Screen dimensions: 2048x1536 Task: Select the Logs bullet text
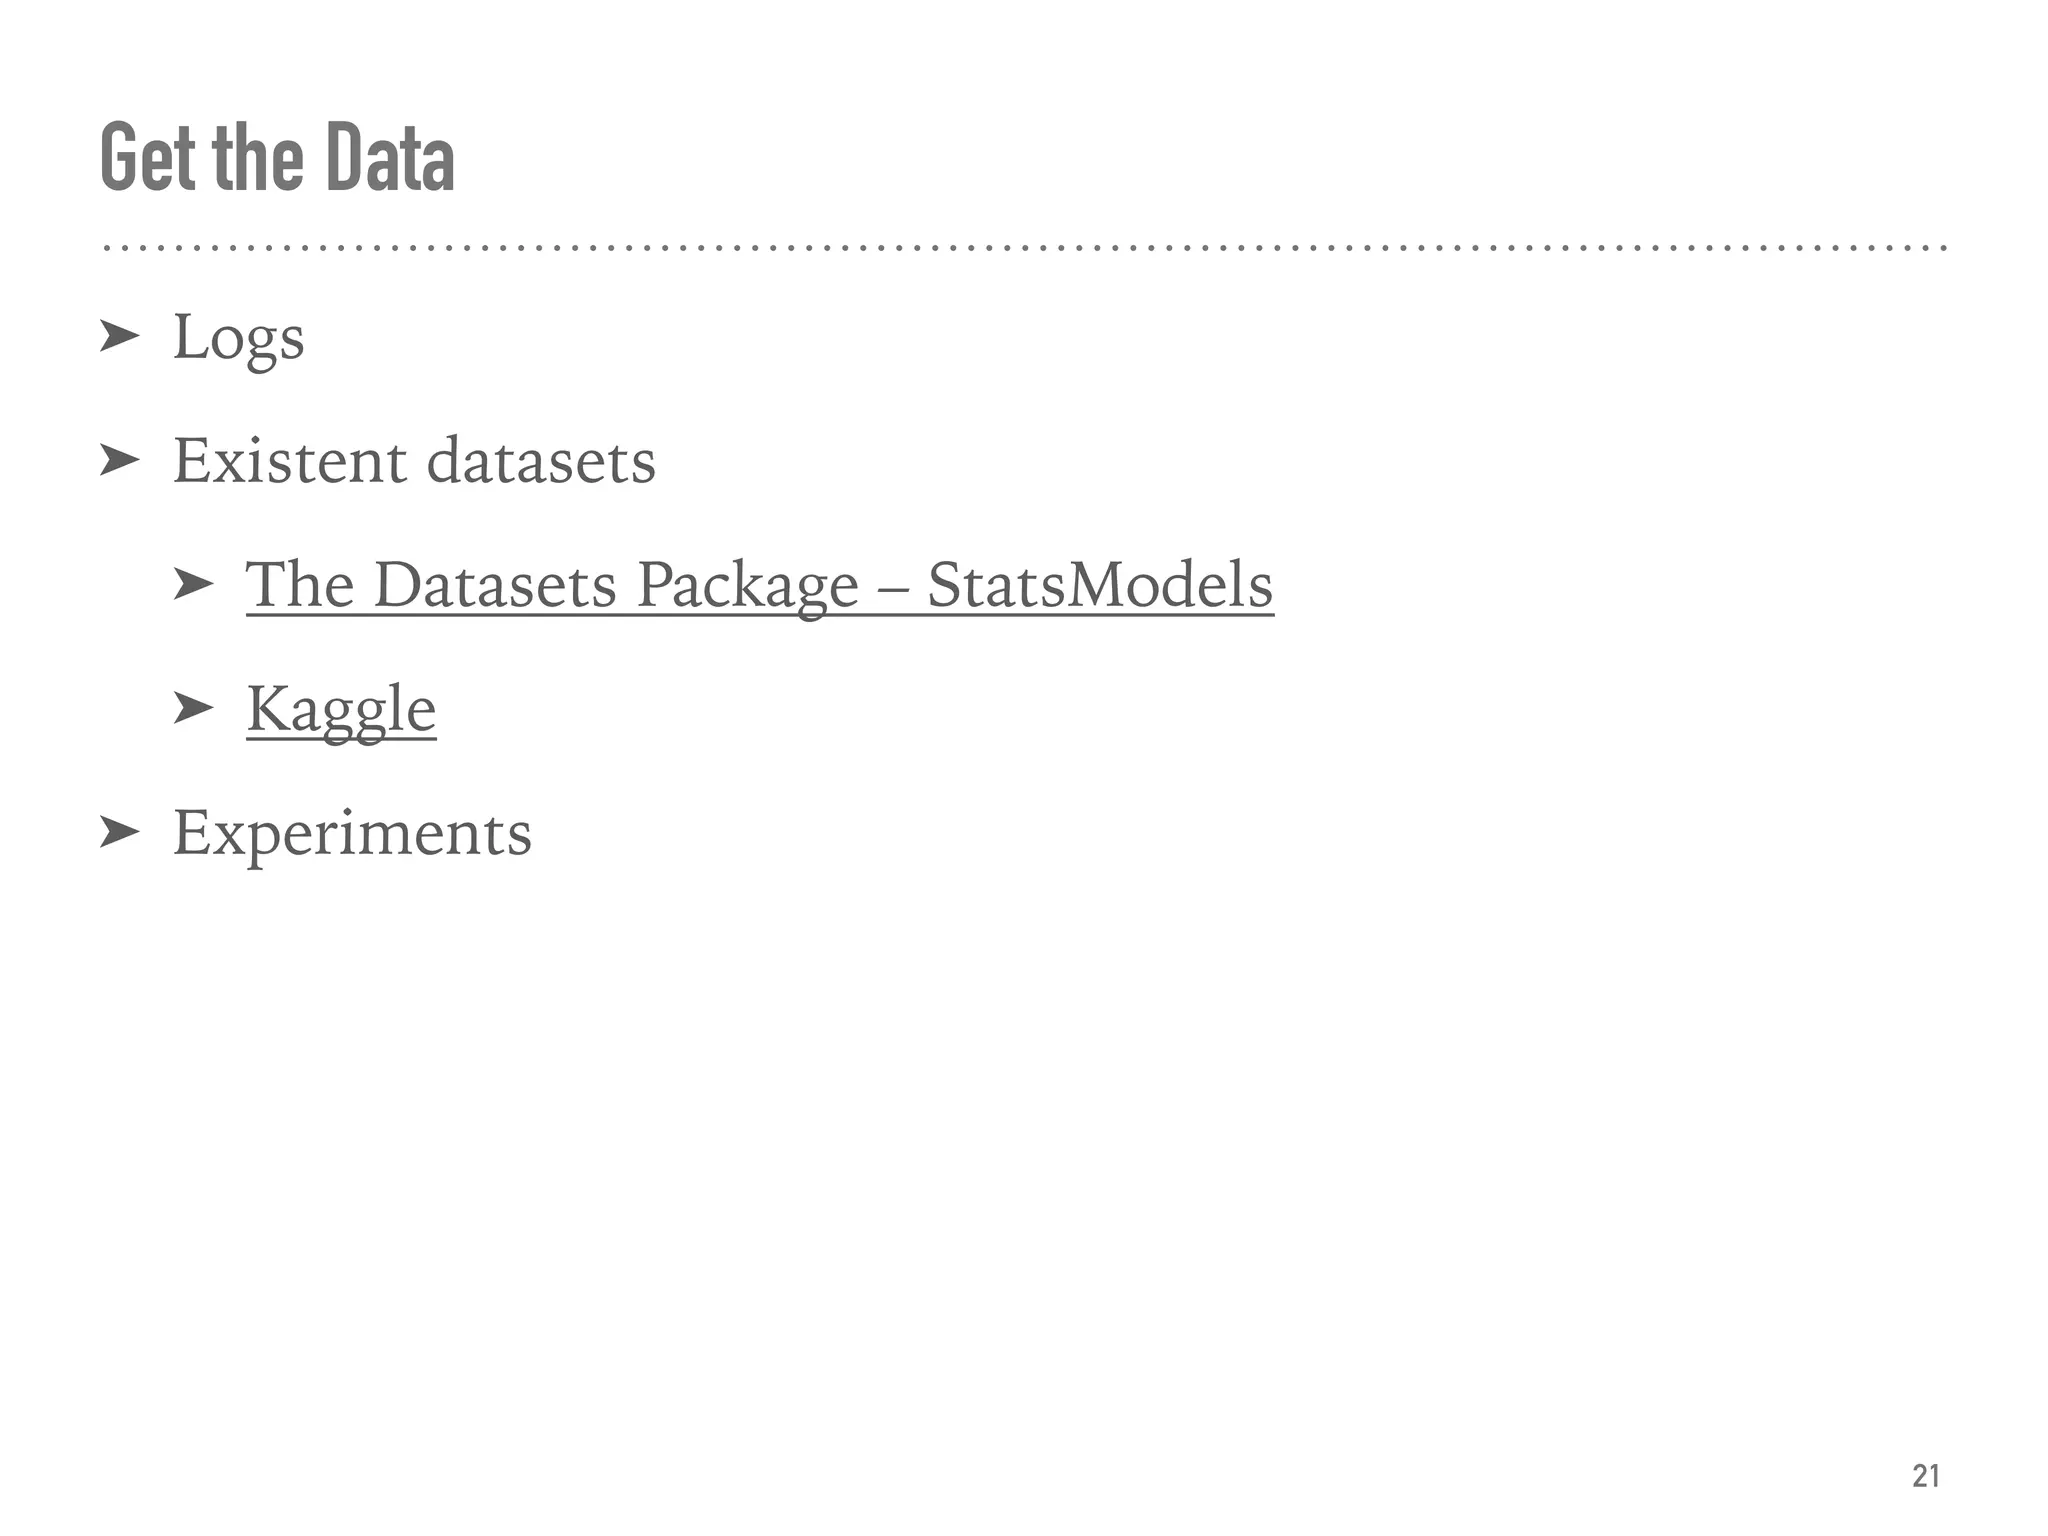[x=238, y=340]
